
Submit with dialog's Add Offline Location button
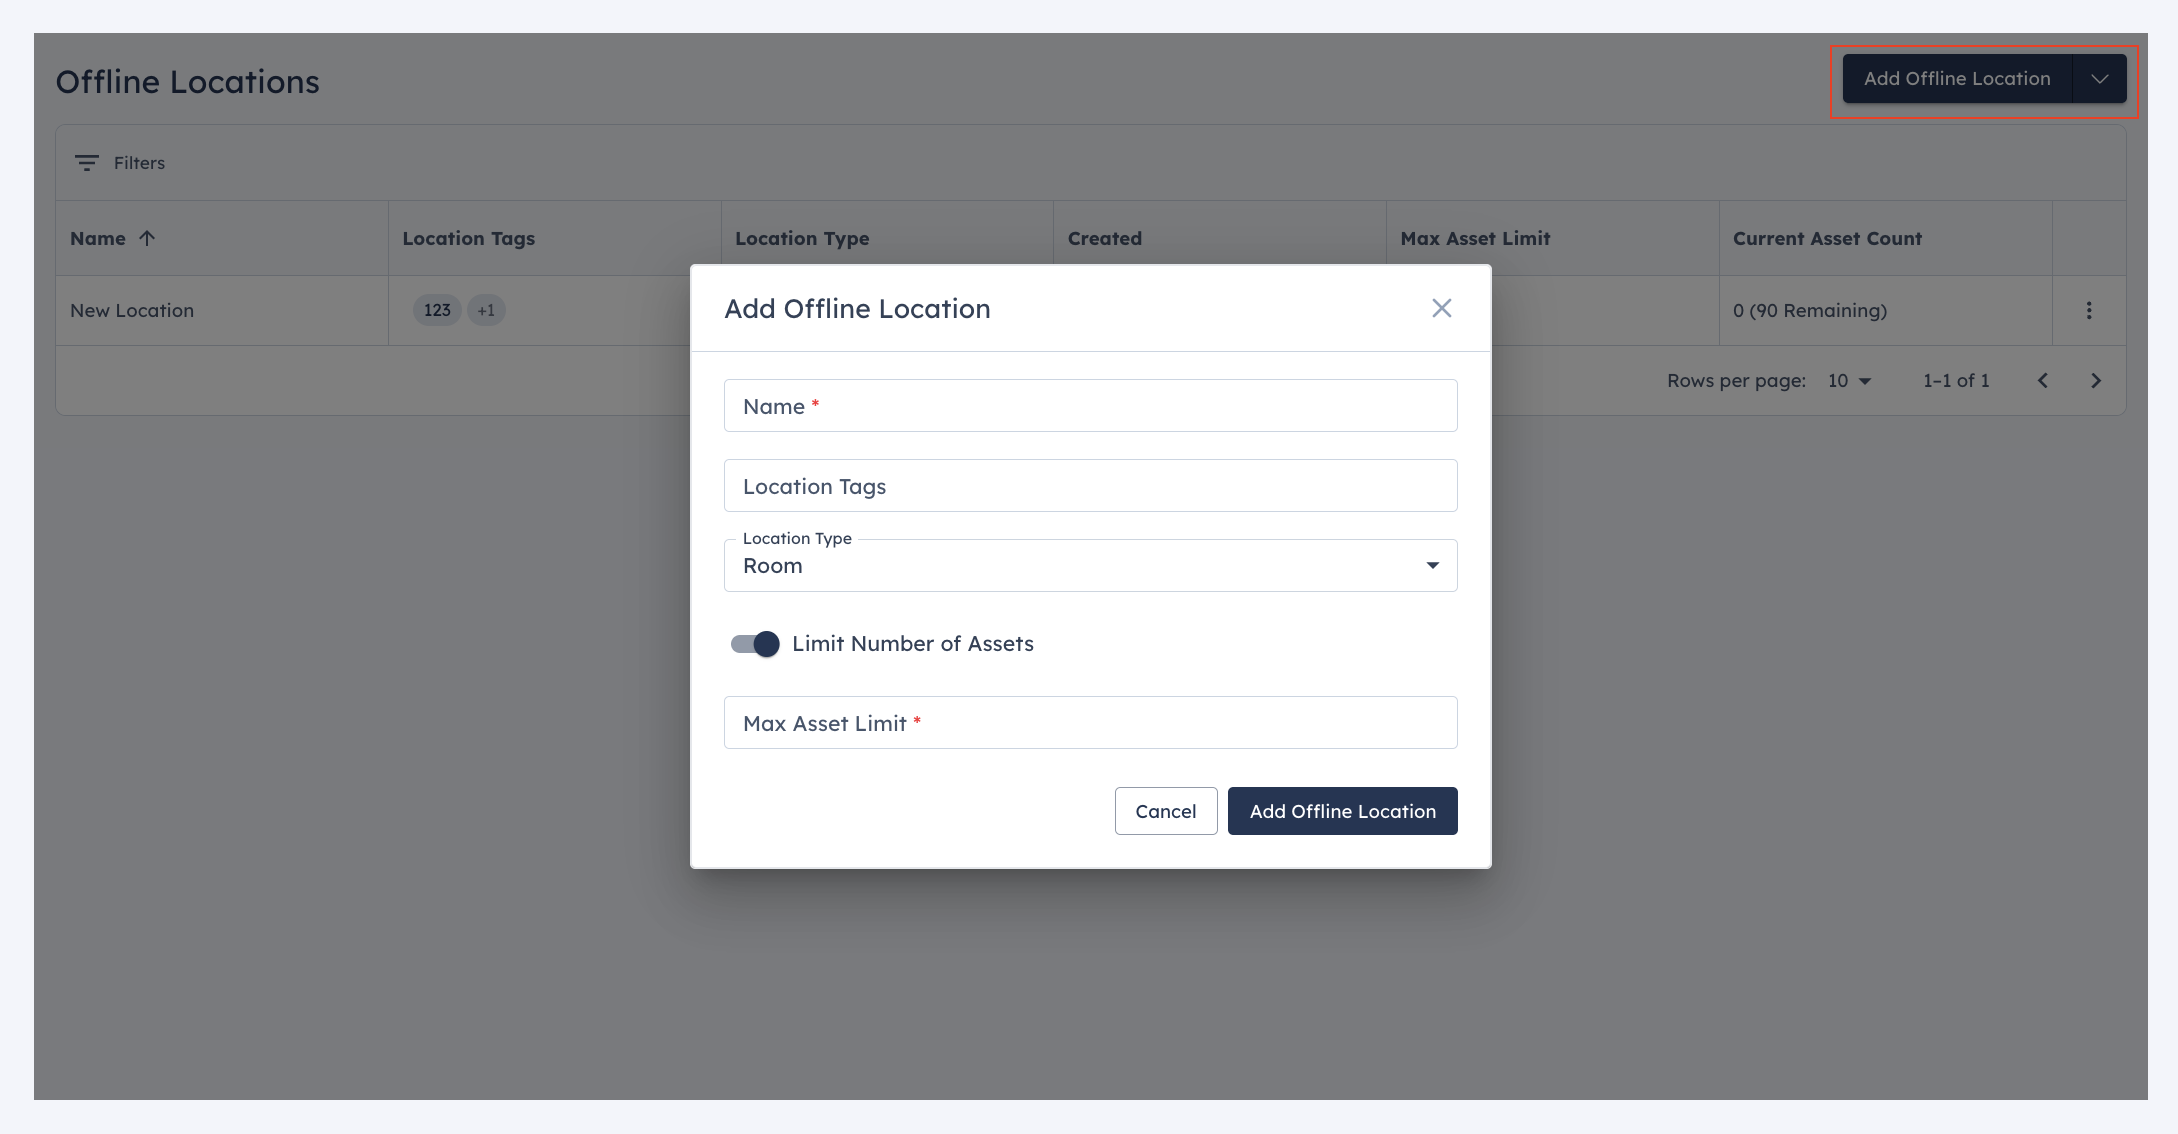pos(1343,811)
